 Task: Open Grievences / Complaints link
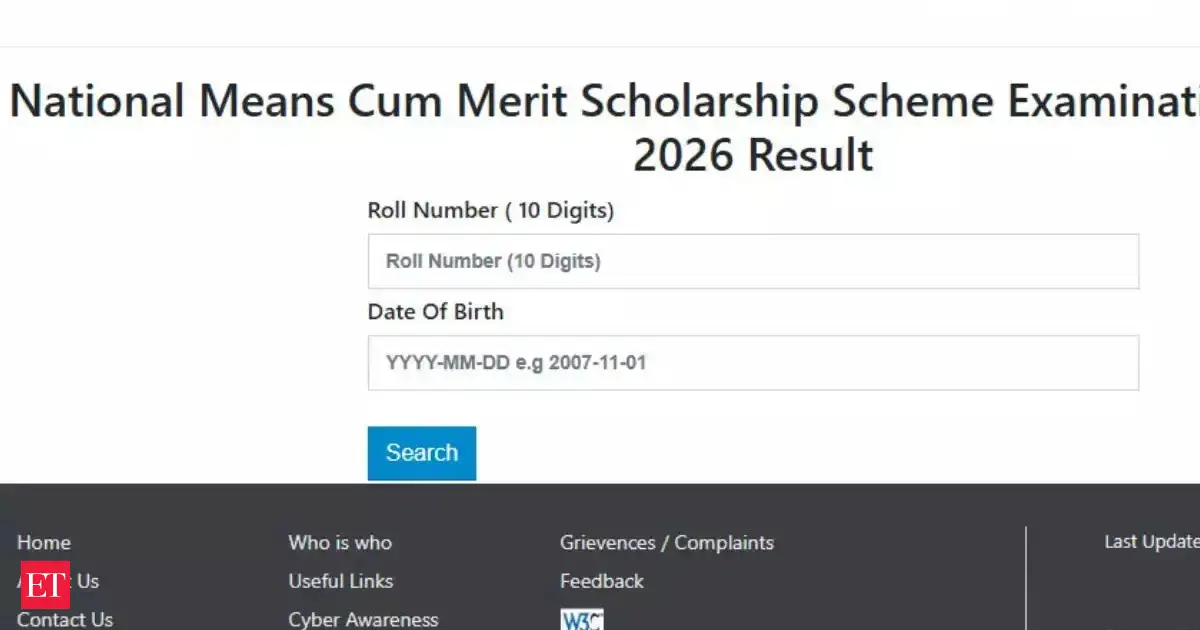coord(666,543)
